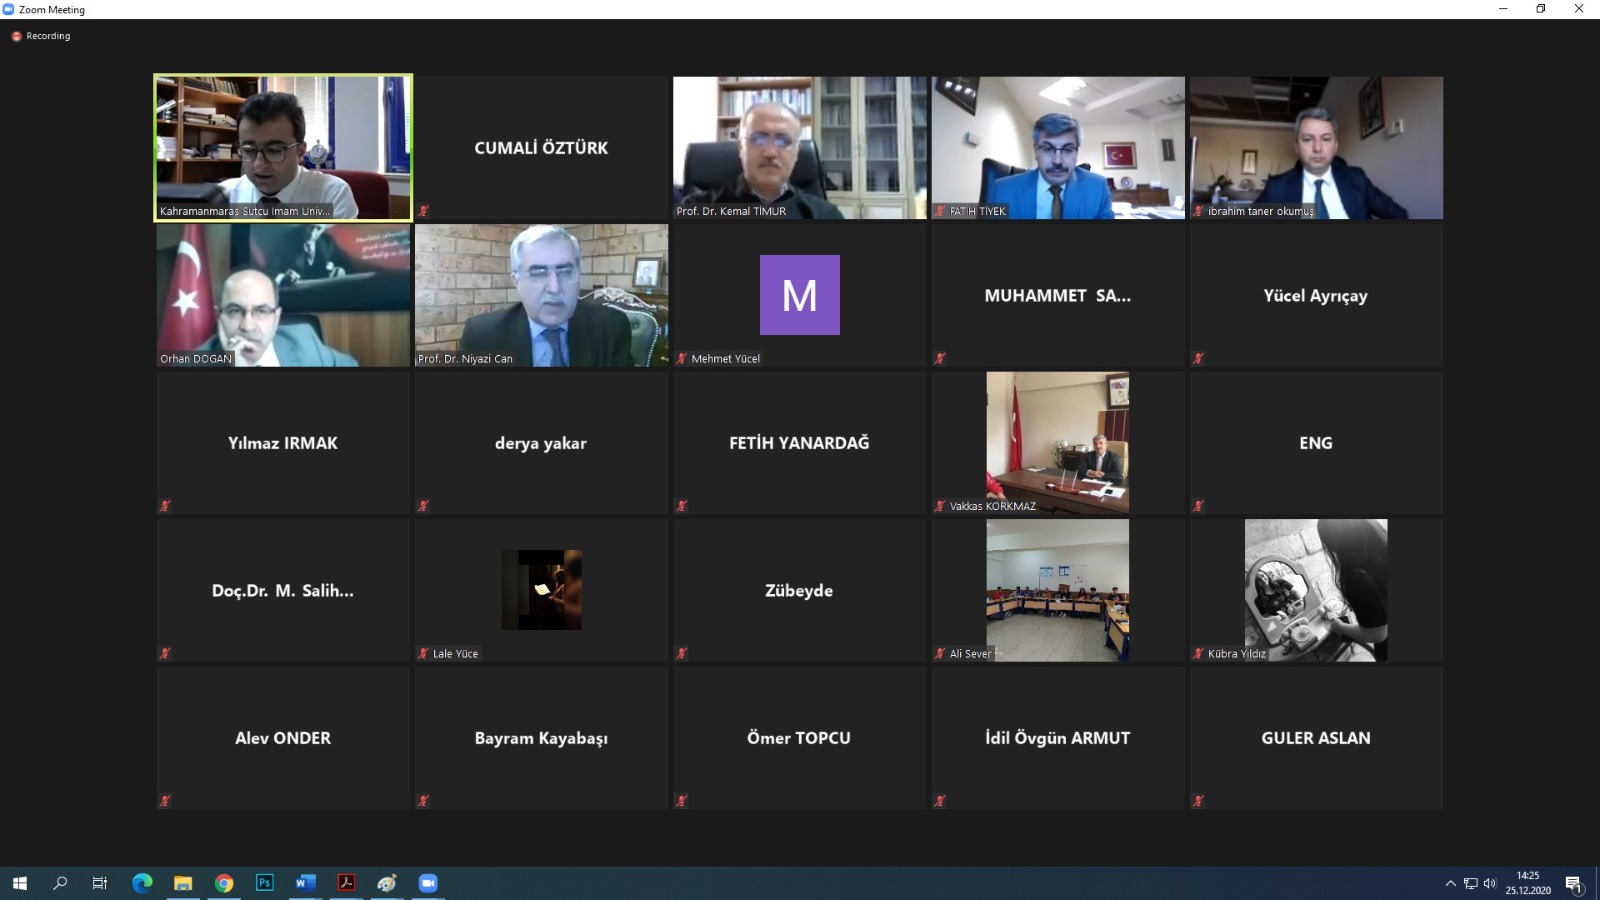
Task: Open the volume control in system tray
Action: pyautogui.click(x=1490, y=883)
